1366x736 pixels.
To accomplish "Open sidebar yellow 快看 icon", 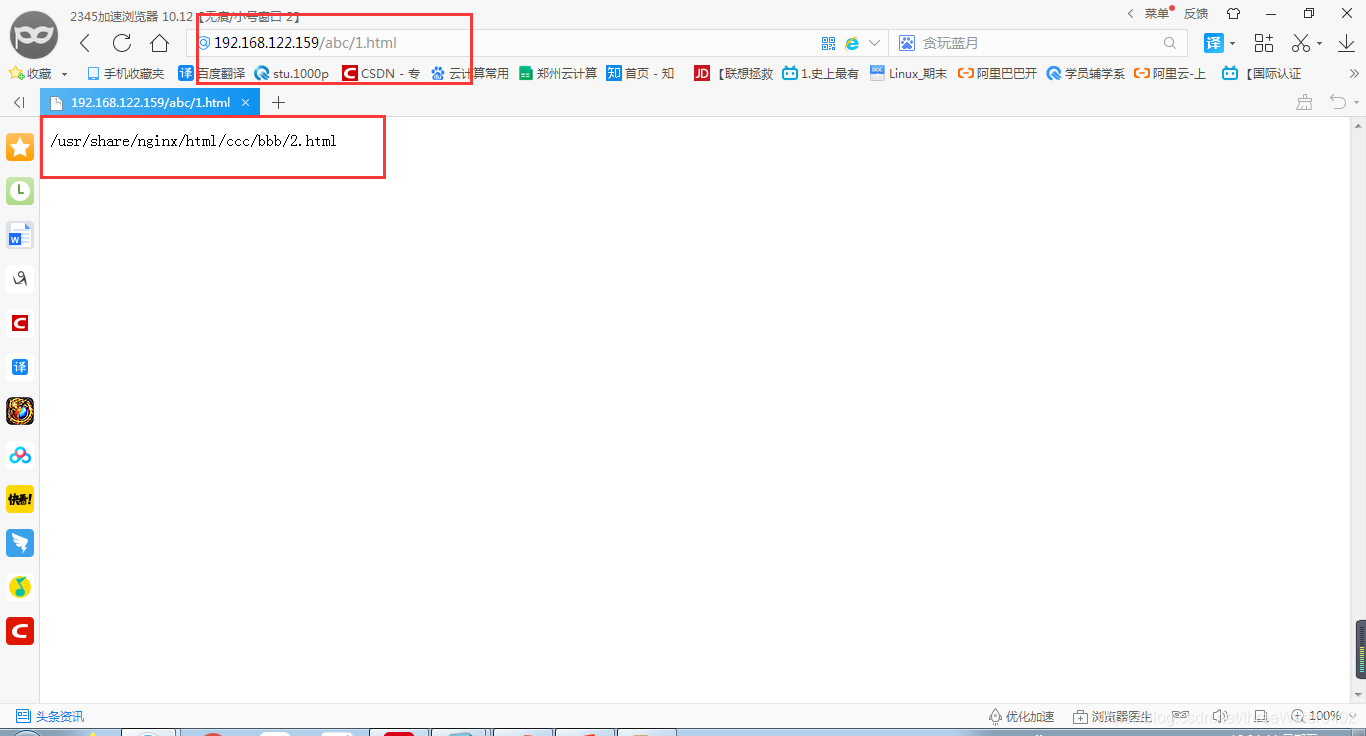I will click(x=20, y=499).
